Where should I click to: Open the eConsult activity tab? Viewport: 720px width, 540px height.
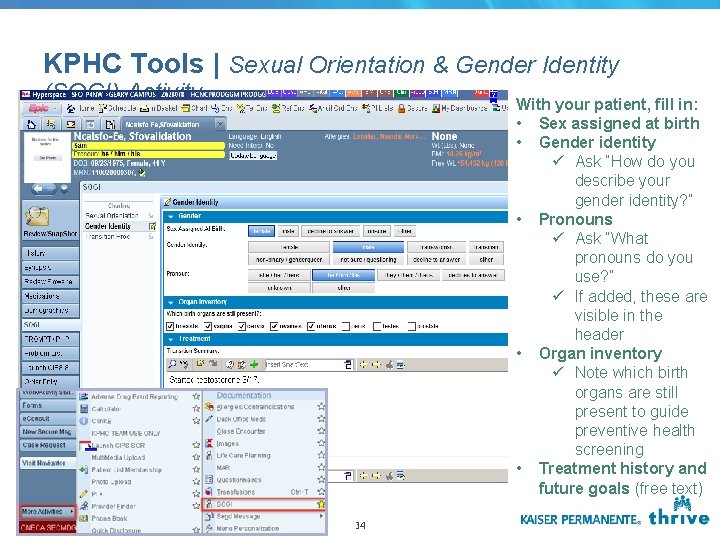pos(47,419)
